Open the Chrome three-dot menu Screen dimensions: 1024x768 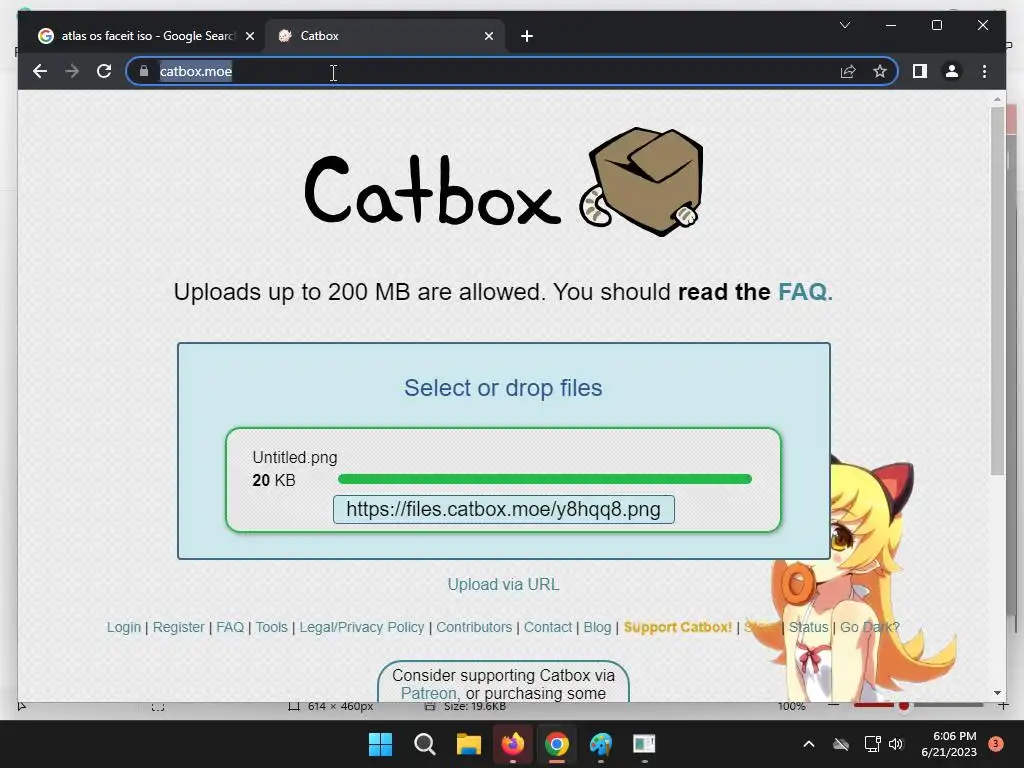point(984,71)
